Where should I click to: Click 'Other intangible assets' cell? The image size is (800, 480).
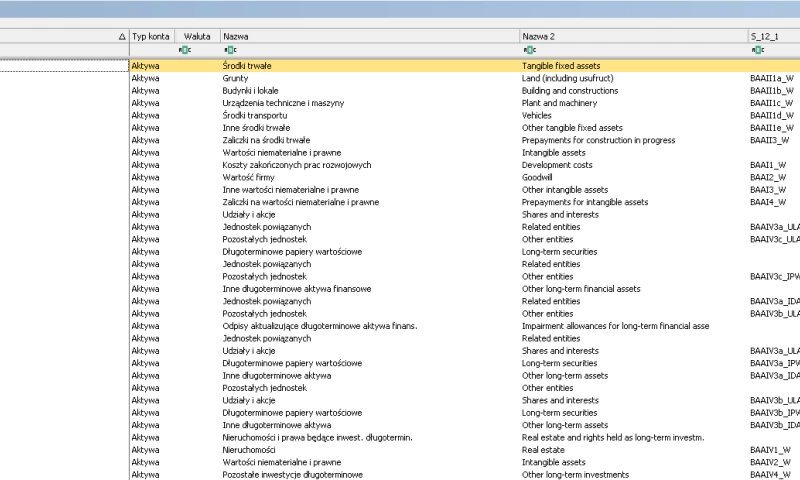pyautogui.click(x=565, y=190)
